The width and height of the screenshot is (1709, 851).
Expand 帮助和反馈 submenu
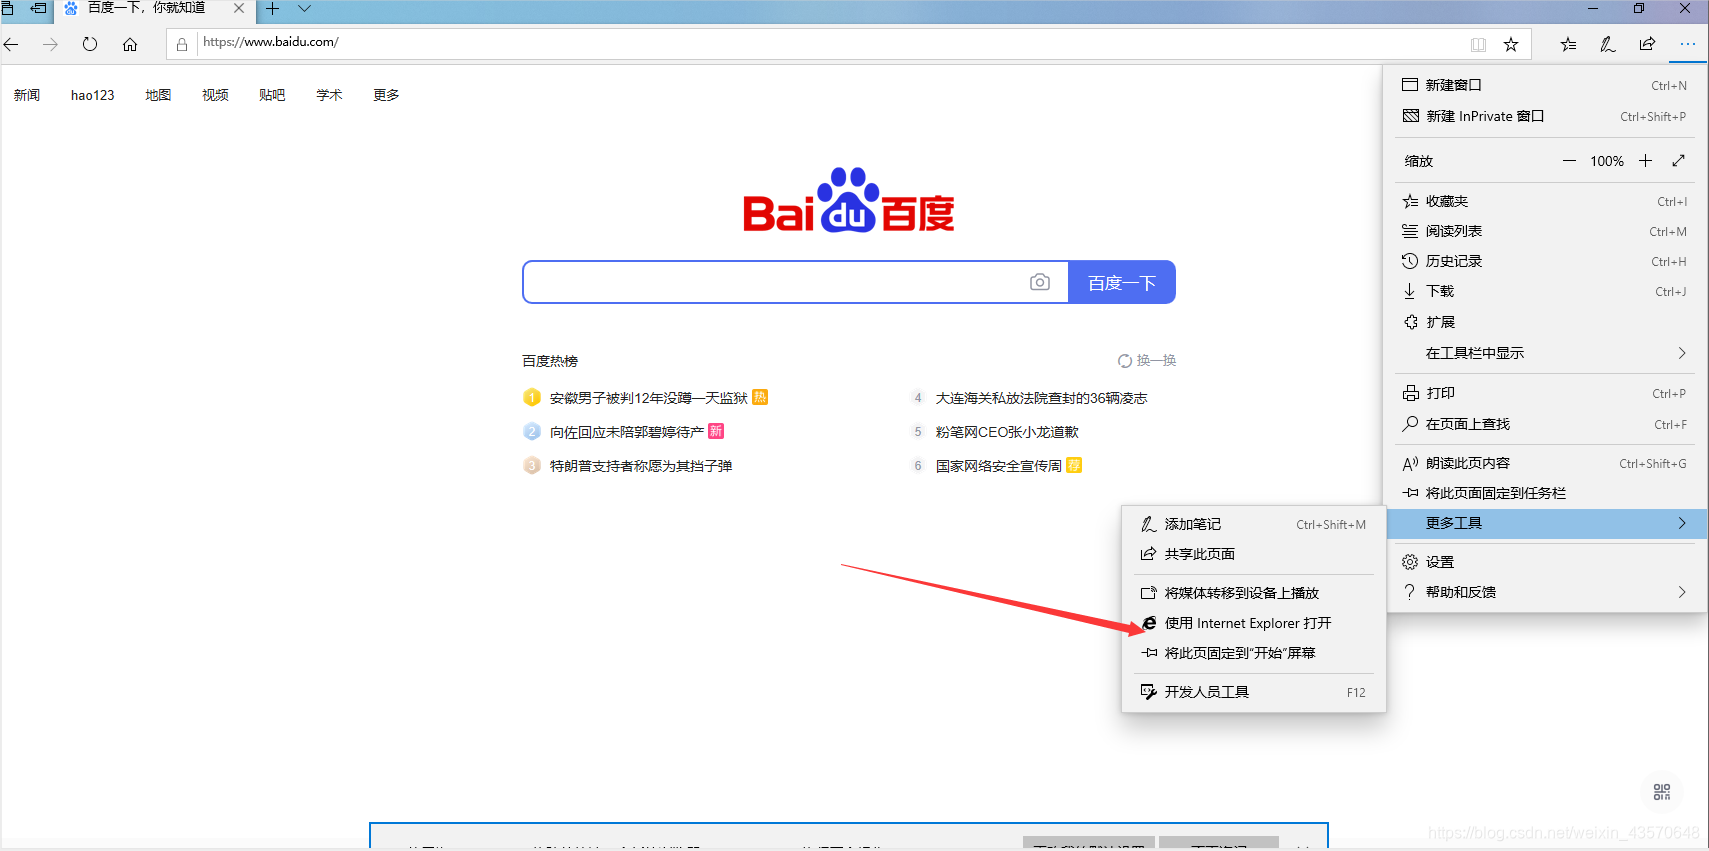pos(1545,592)
